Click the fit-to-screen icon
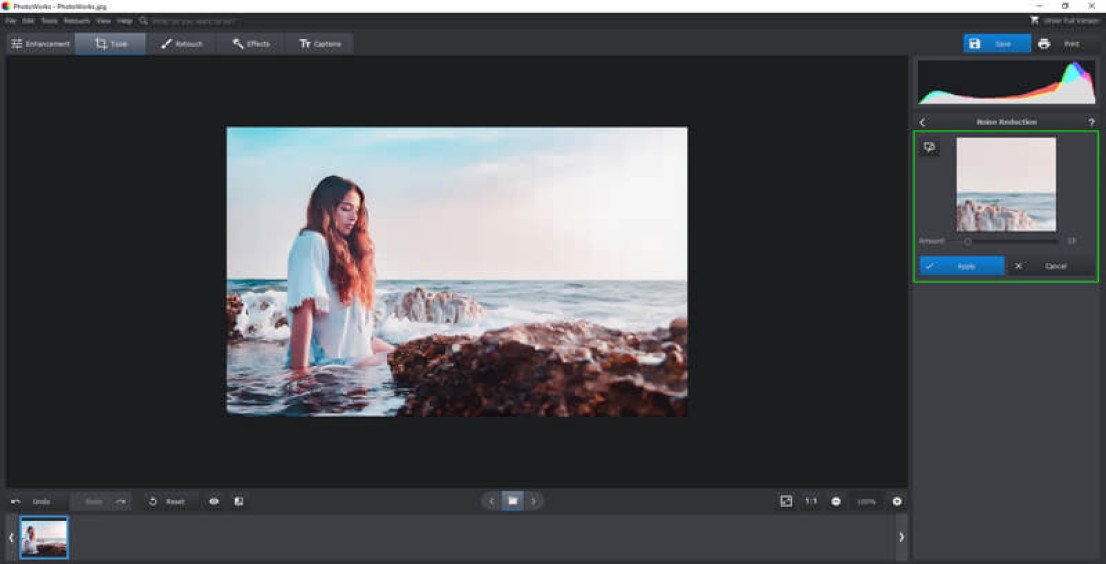This screenshot has height=564, width=1106. 786,501
